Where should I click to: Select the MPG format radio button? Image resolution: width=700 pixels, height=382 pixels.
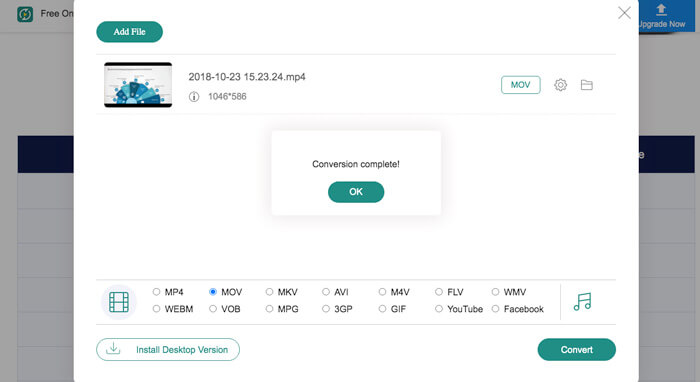(269, 309)
